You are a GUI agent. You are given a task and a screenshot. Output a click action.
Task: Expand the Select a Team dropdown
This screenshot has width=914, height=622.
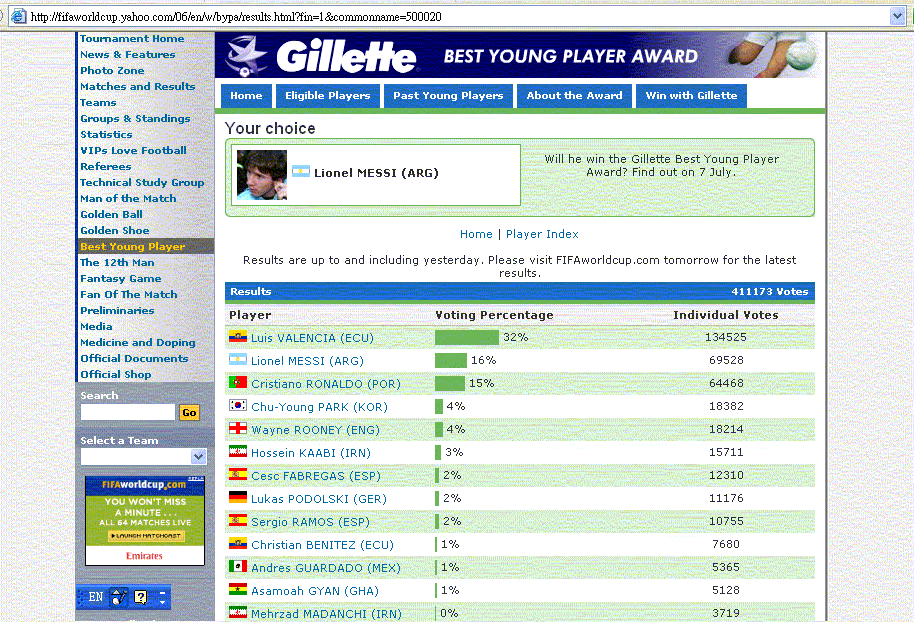click(x=199, y=456)
